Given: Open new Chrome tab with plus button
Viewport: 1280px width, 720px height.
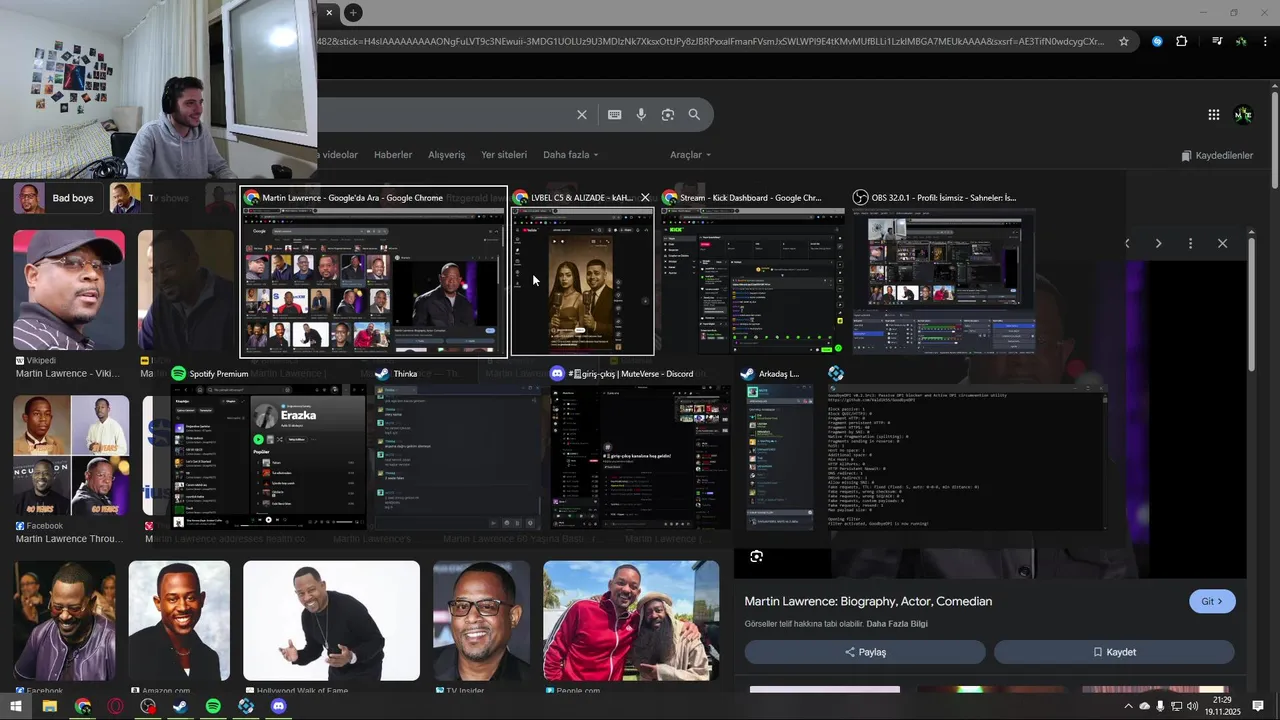Looking at the screenshot, I should 353,13.
